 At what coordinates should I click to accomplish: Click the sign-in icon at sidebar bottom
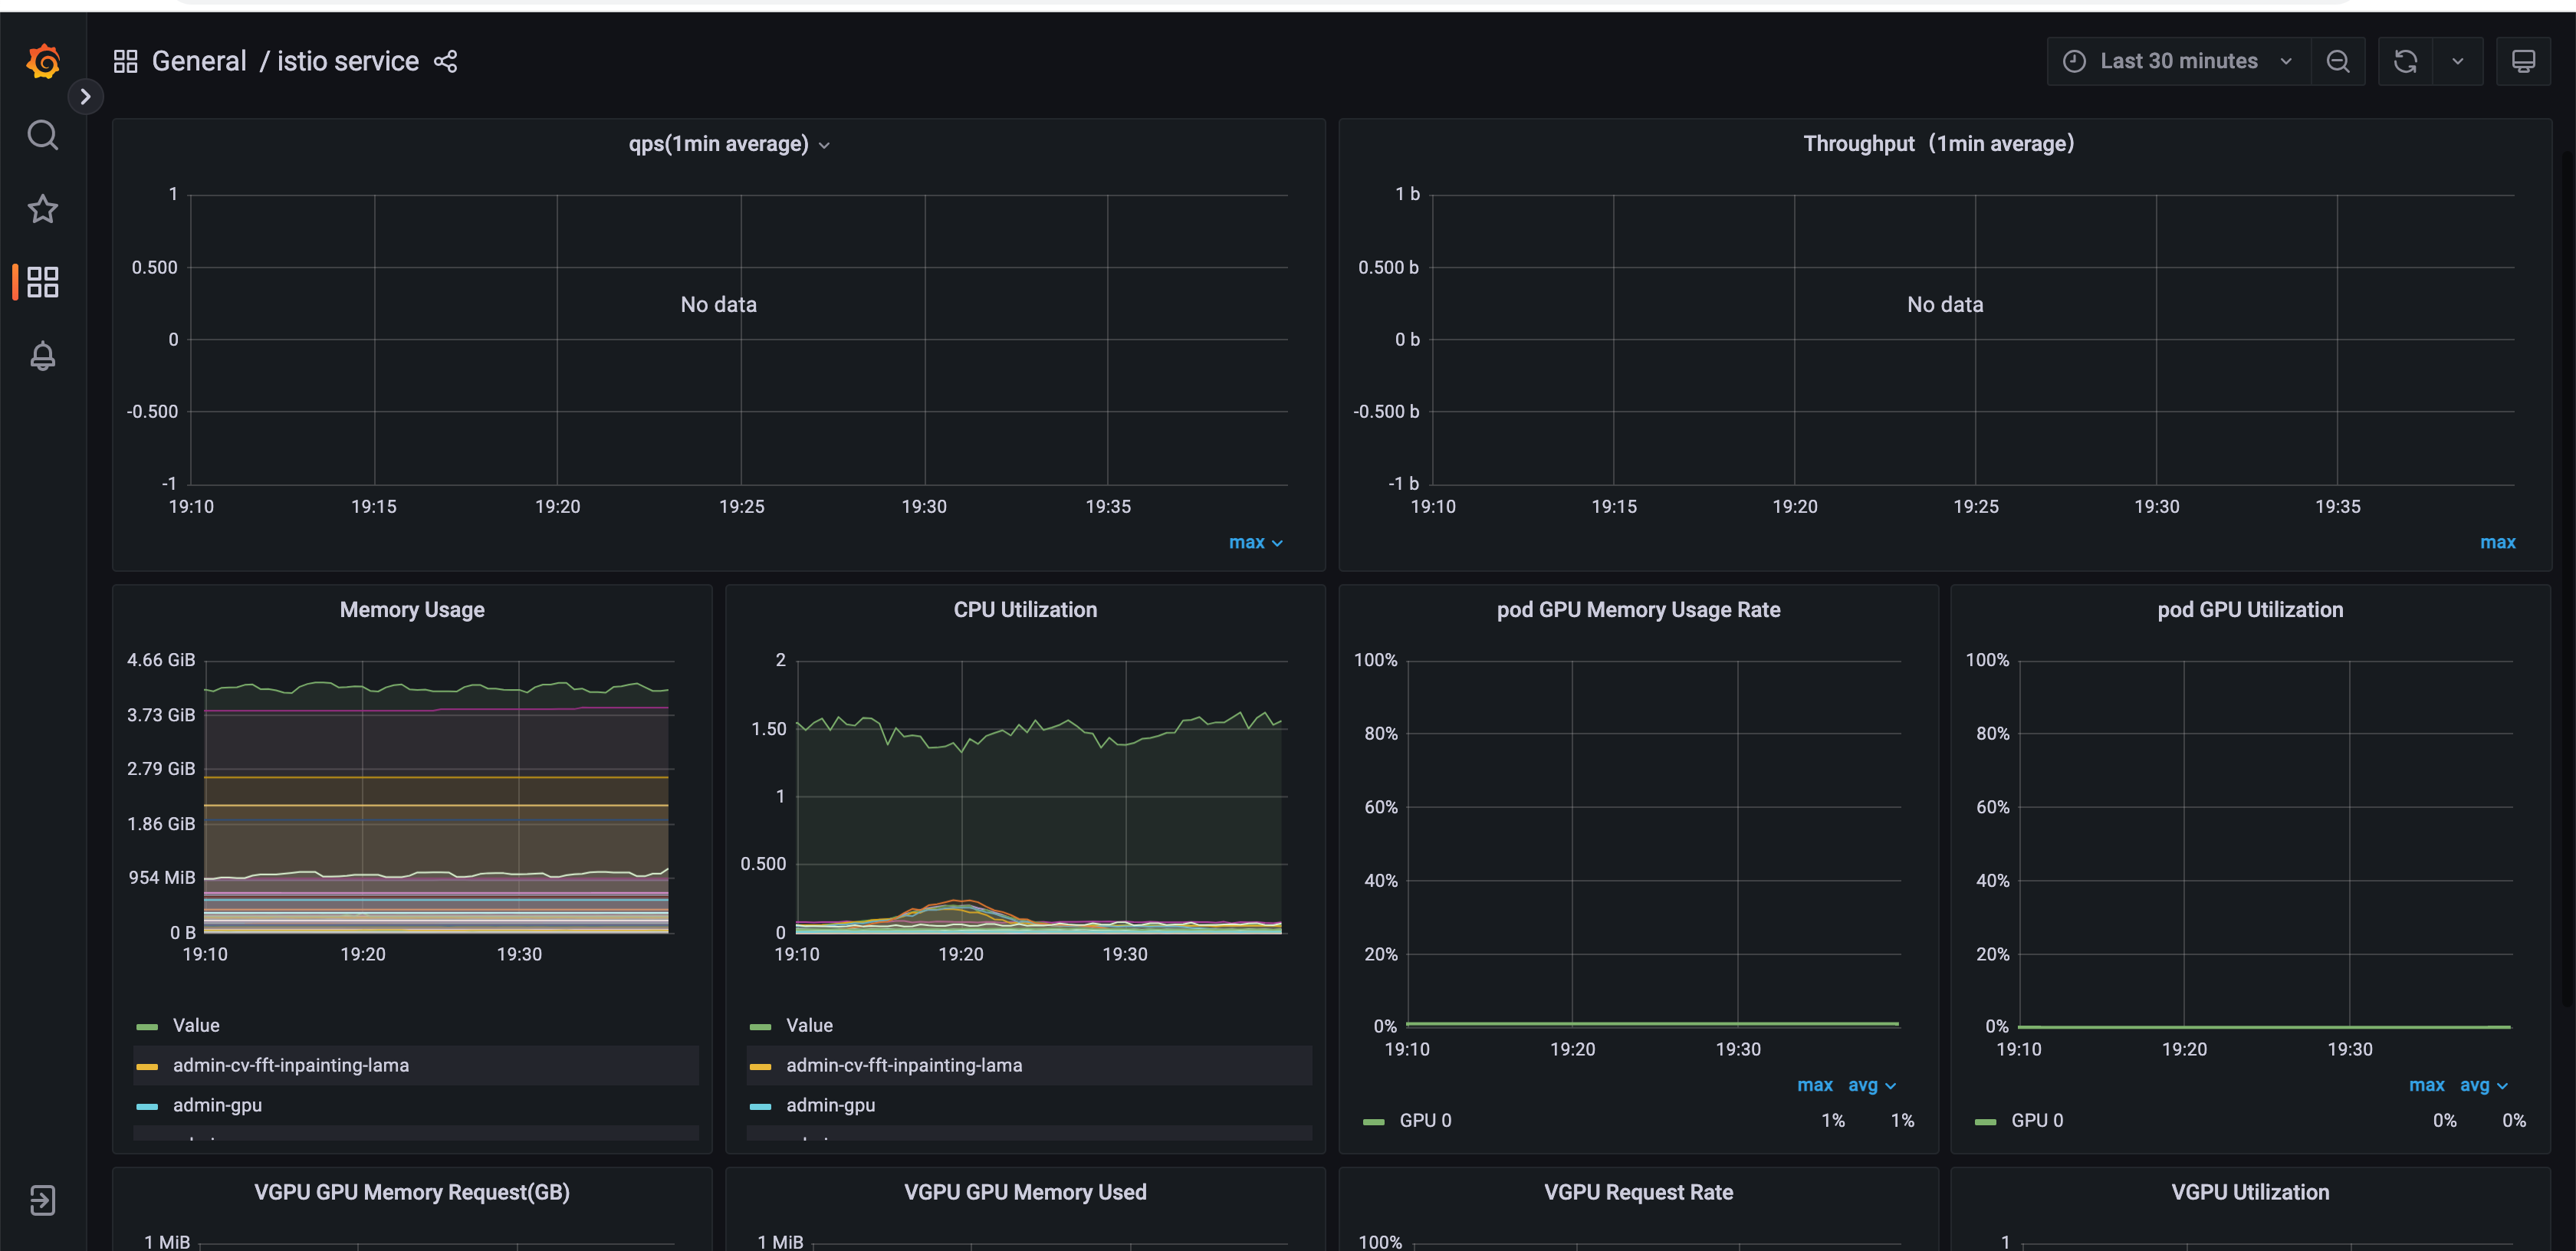point(42,1199)
